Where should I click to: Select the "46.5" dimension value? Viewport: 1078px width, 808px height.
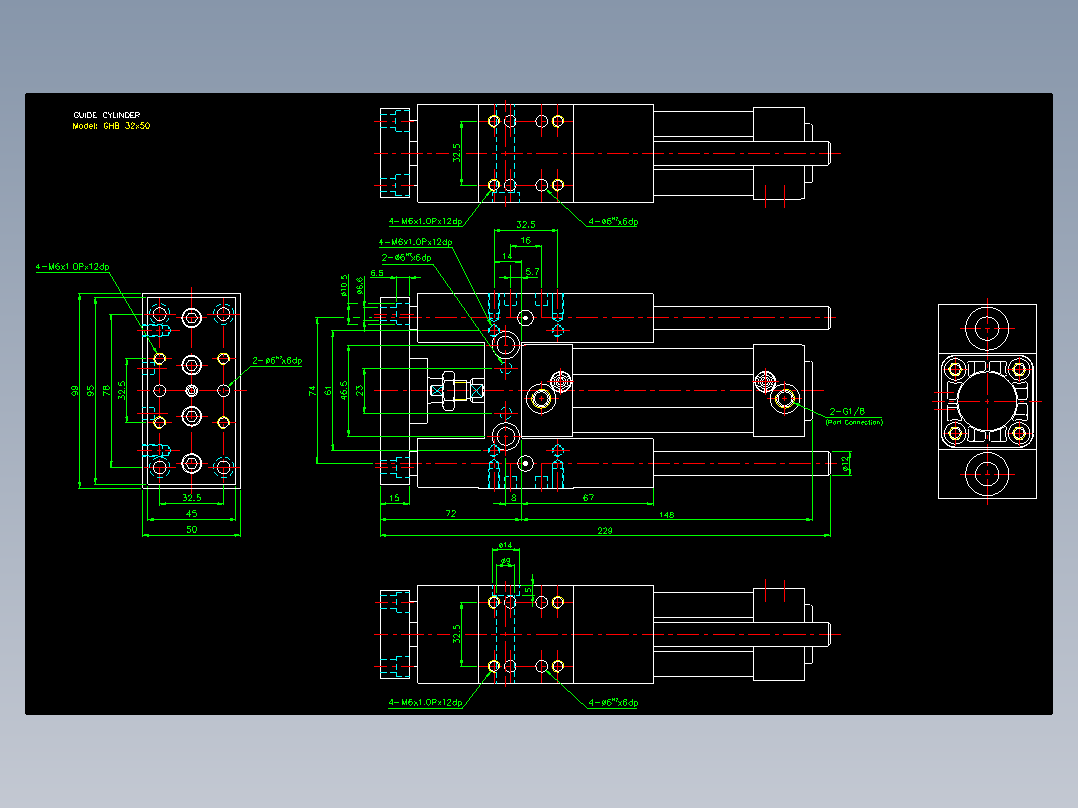coord(344,390)
